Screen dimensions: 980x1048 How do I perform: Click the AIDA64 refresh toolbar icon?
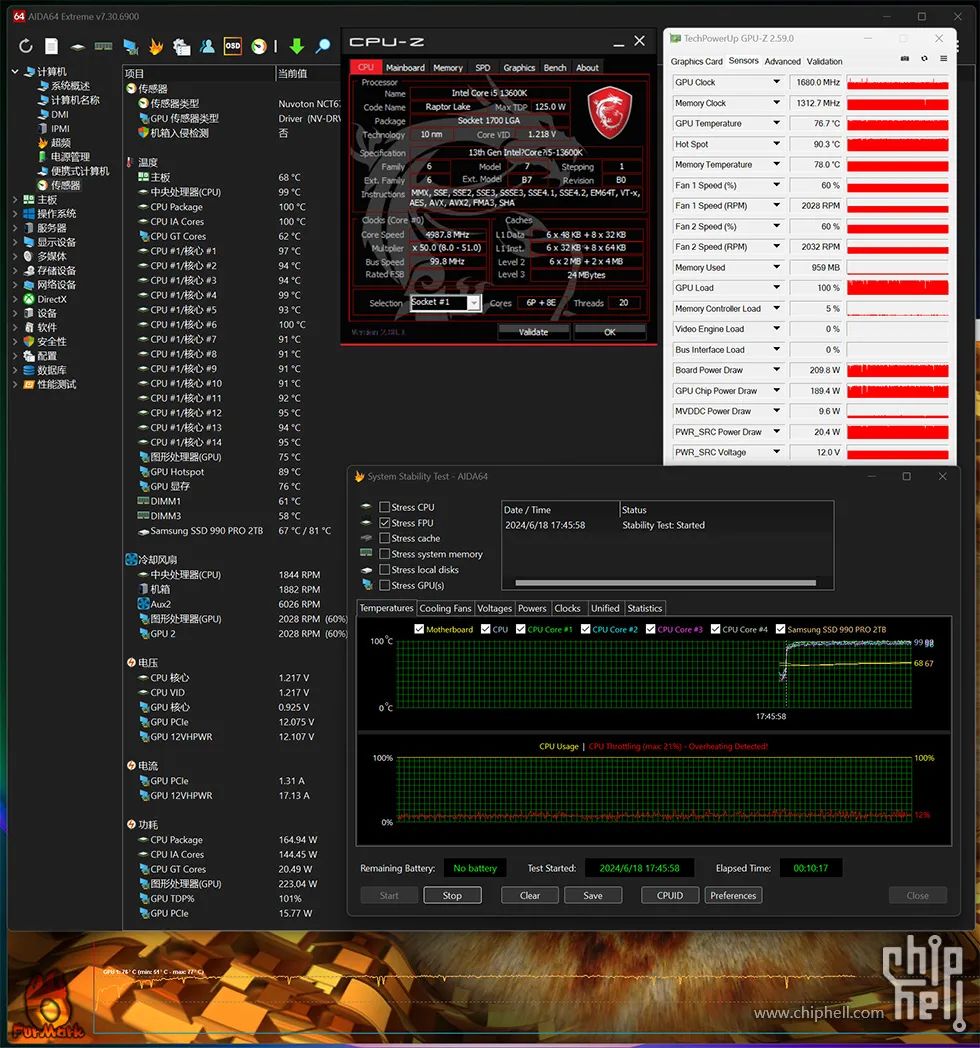pos(25,45)
